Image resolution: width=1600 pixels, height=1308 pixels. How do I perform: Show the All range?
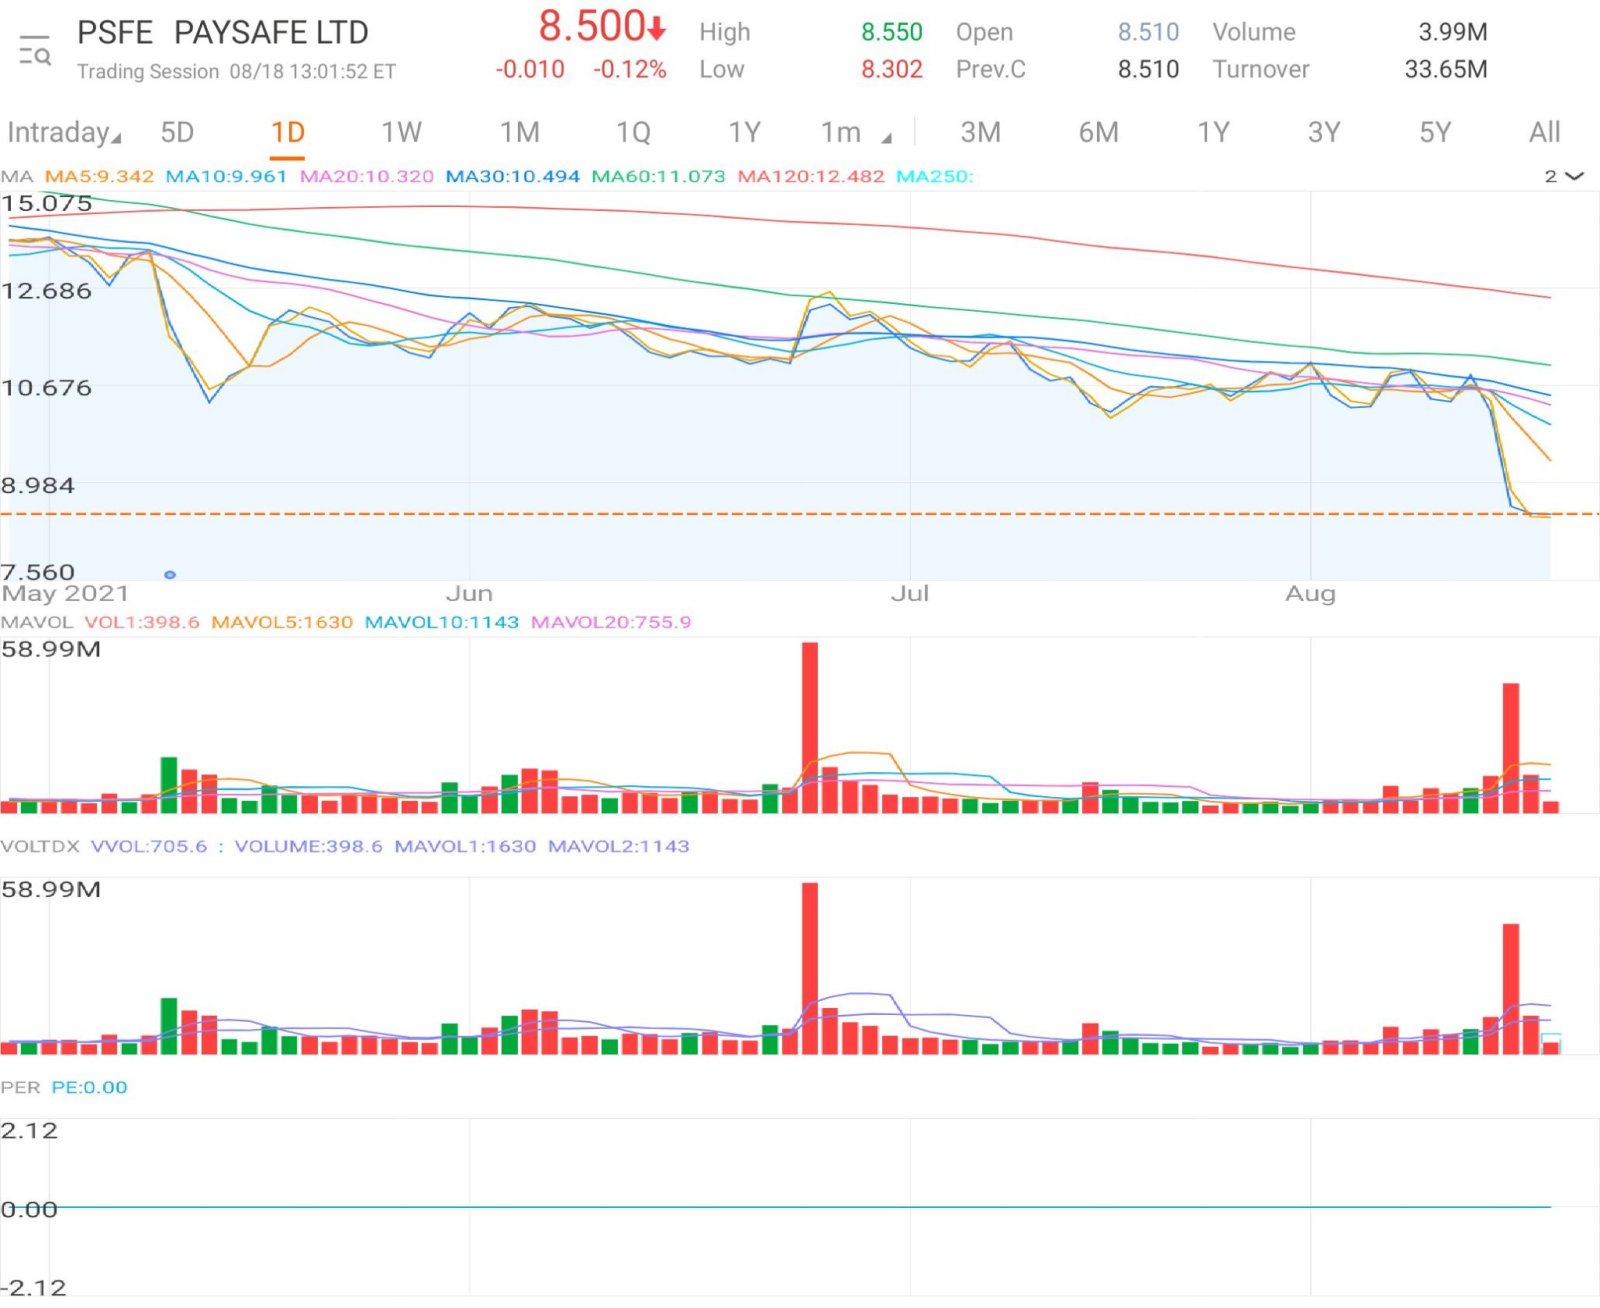(1545, 133)
